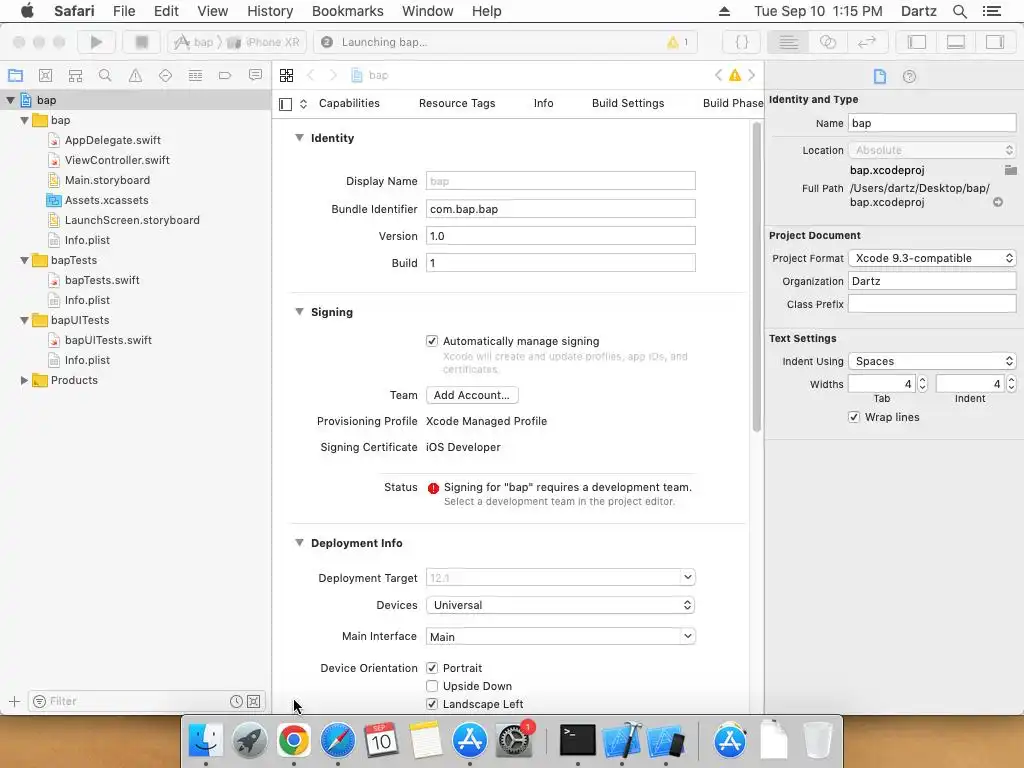1024x768 pixels.
Task: Show the Quick Help inspector
Action: point(909,76)
